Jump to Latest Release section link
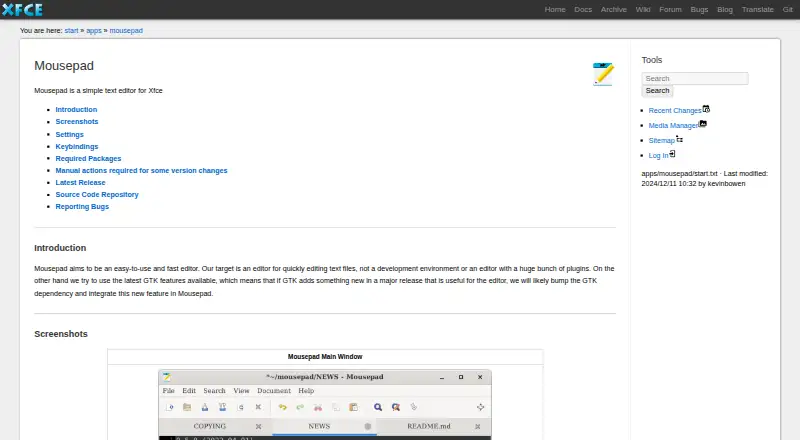This screenshot has height=440, width=800. 80,183
